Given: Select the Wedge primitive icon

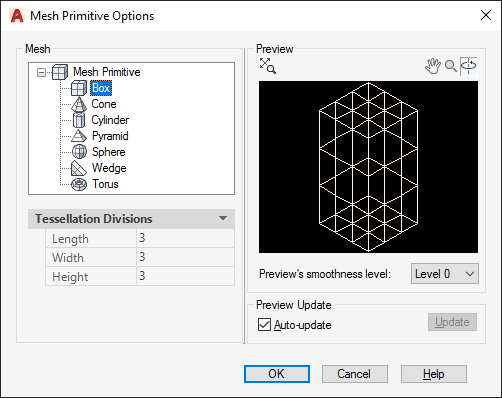Looking at the screenshot, I should (x=79, y=168).
